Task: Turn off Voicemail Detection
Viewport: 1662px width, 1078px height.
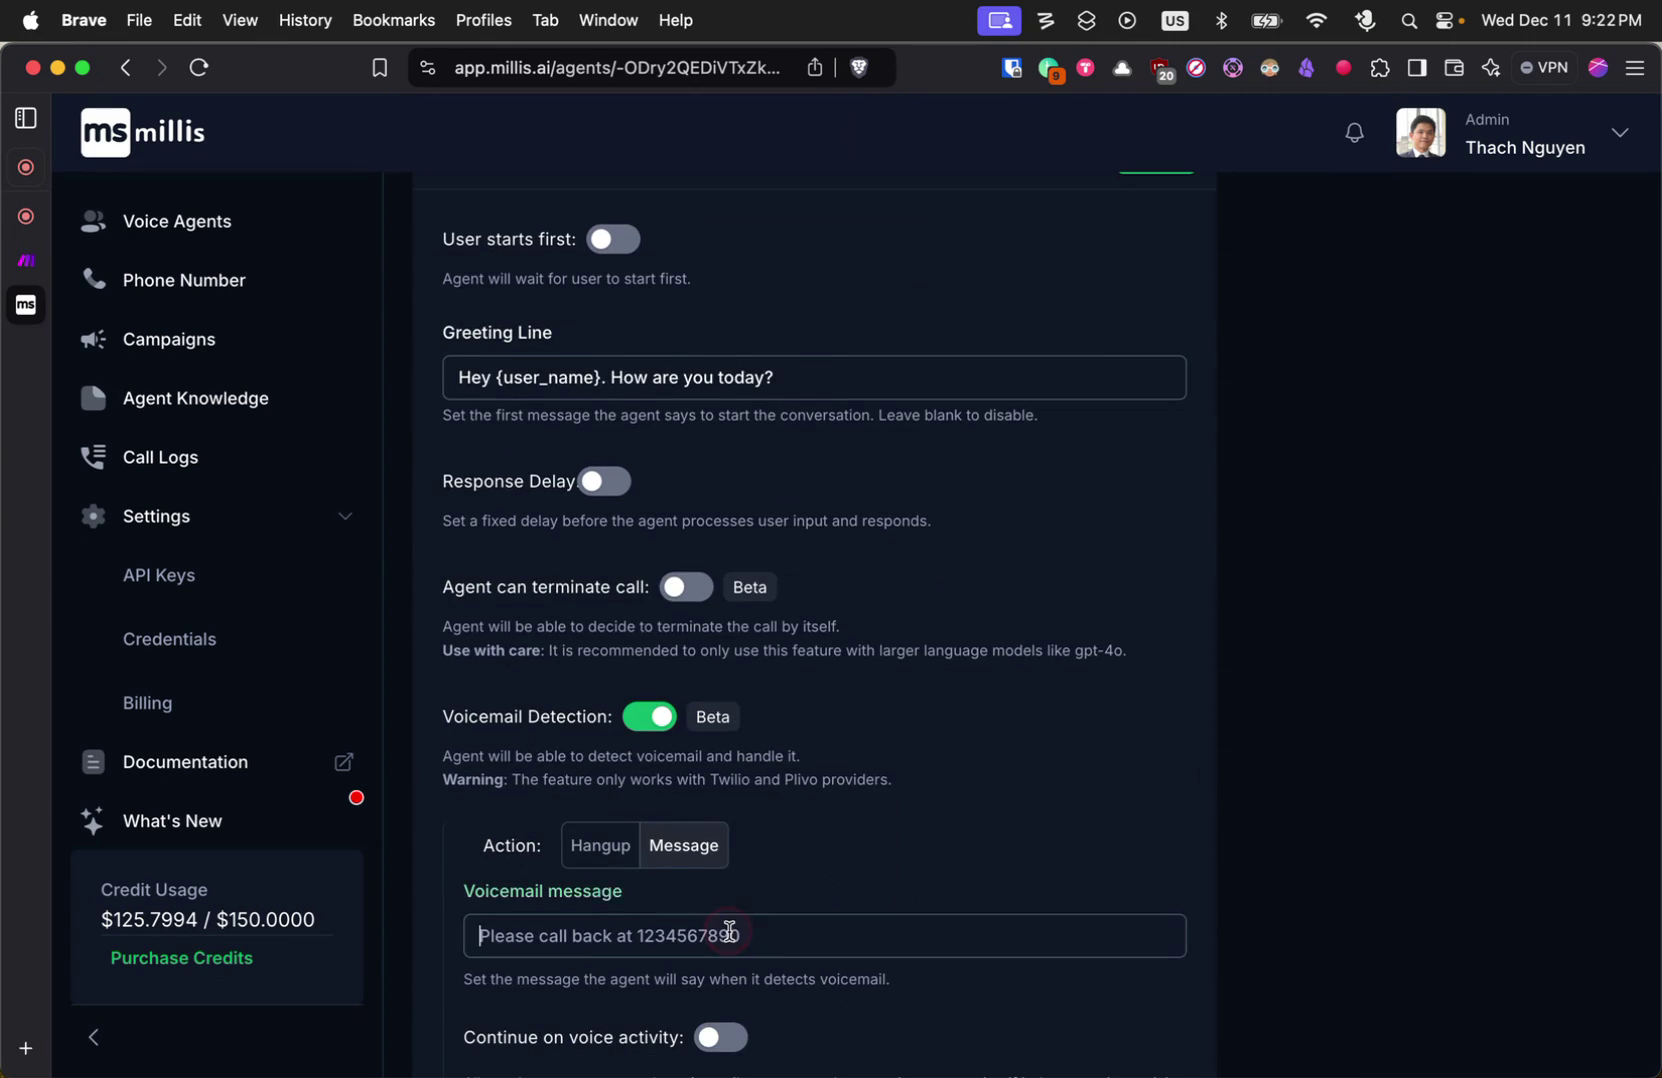Action: click(649, 717)
